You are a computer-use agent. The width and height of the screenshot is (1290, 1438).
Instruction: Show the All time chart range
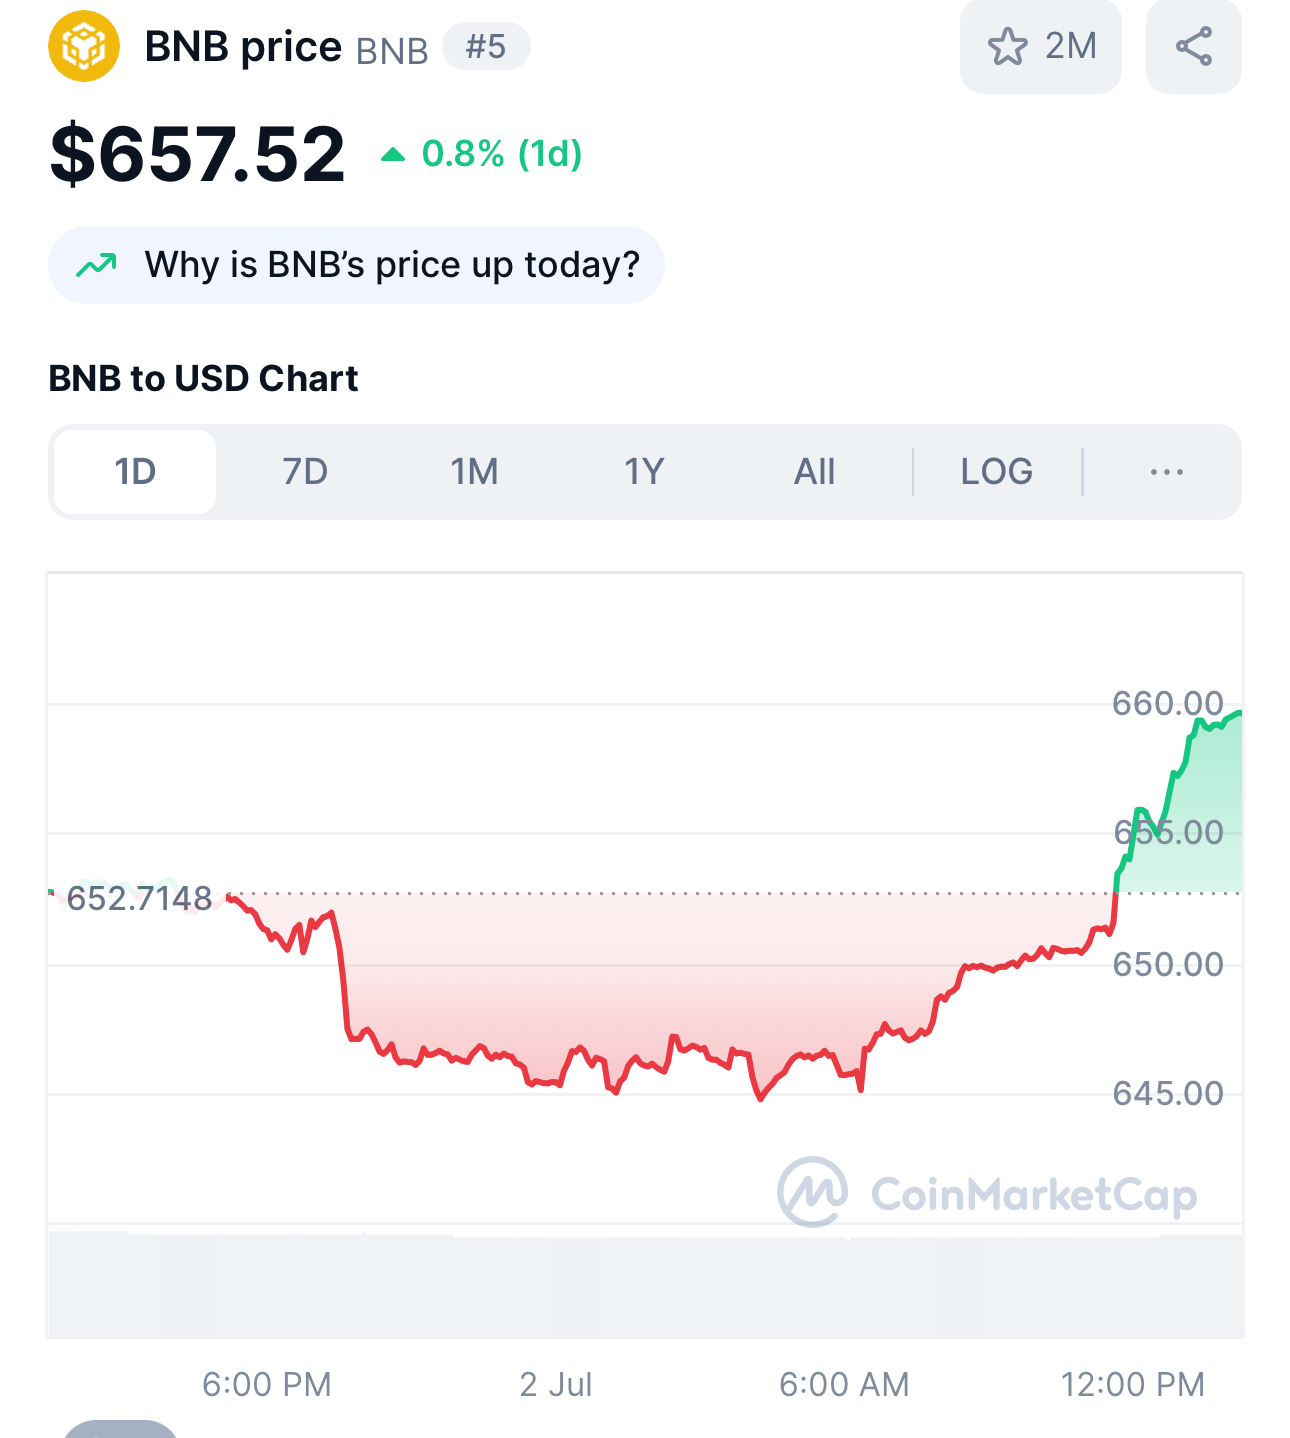[x=814, y=472]
